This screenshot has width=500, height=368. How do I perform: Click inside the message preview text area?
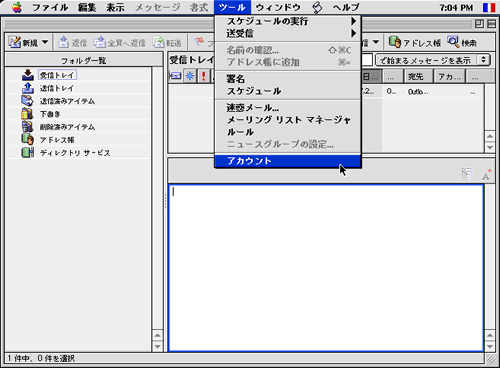(326, 268)
